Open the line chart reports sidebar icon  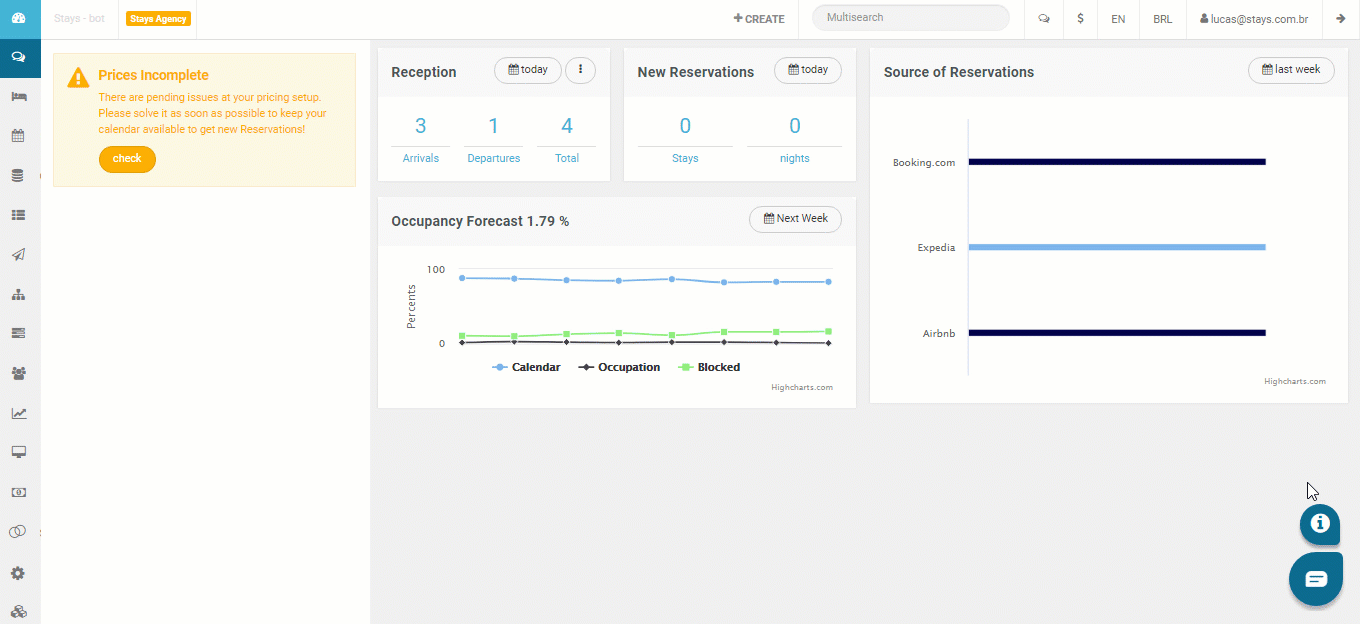coord(18,413)
